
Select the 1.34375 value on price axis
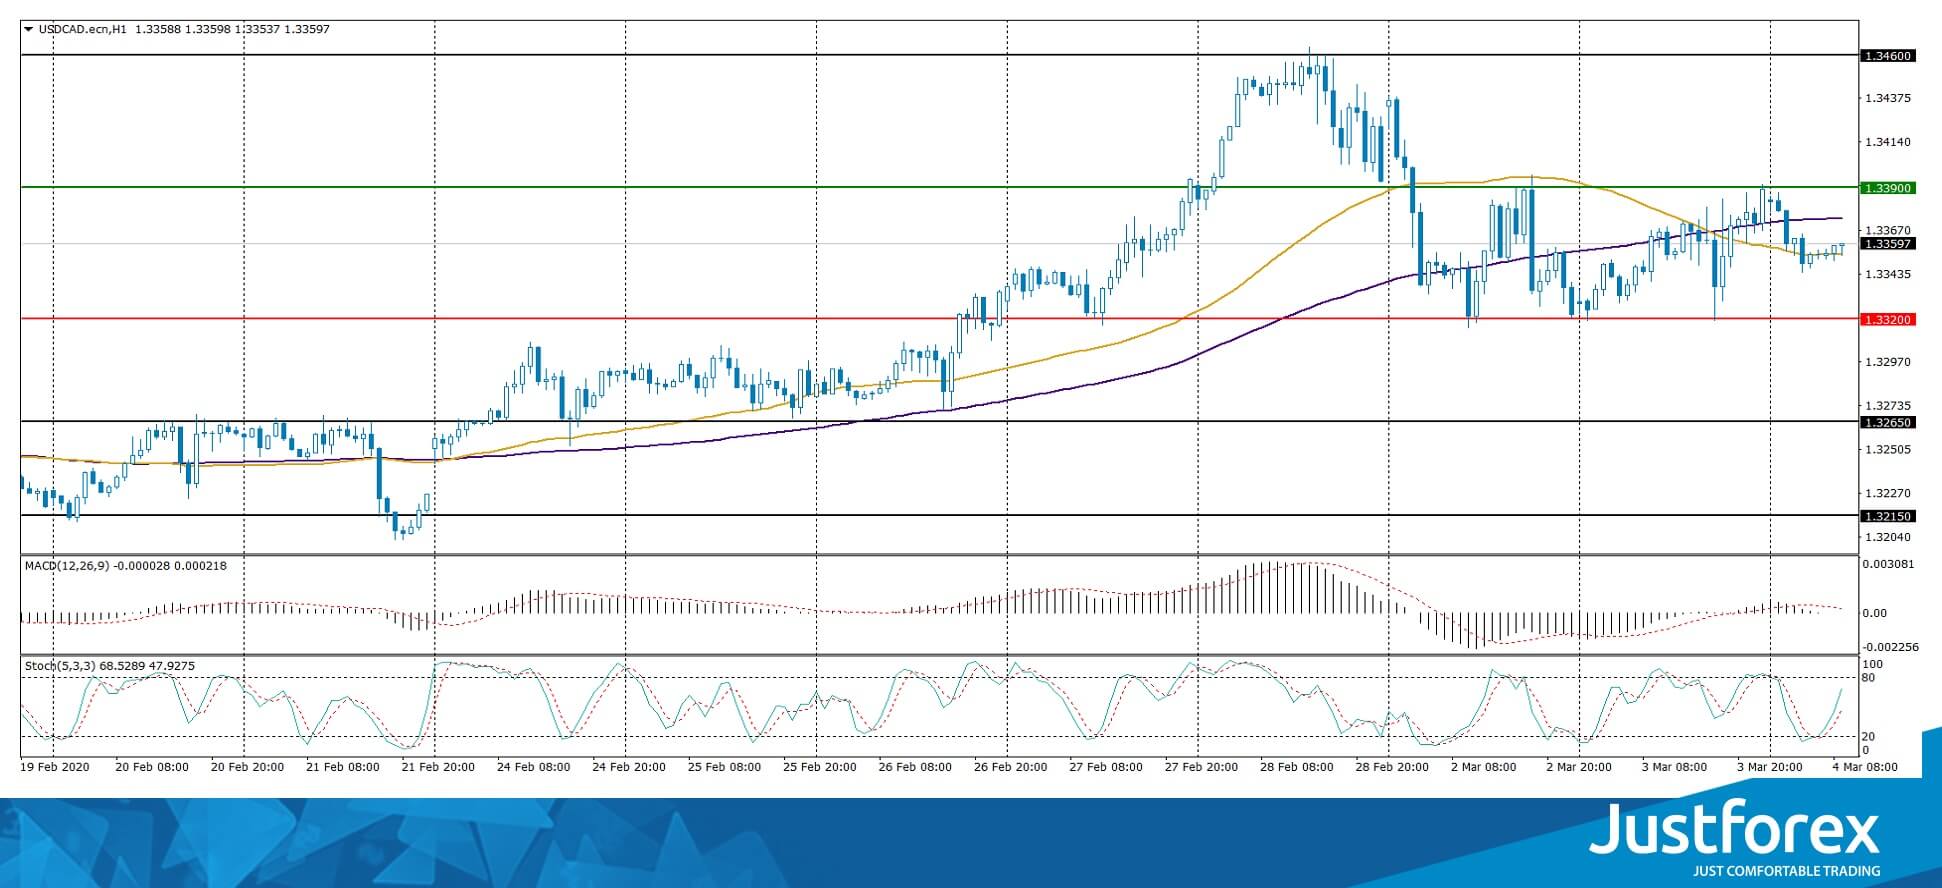pos(1888,98)
